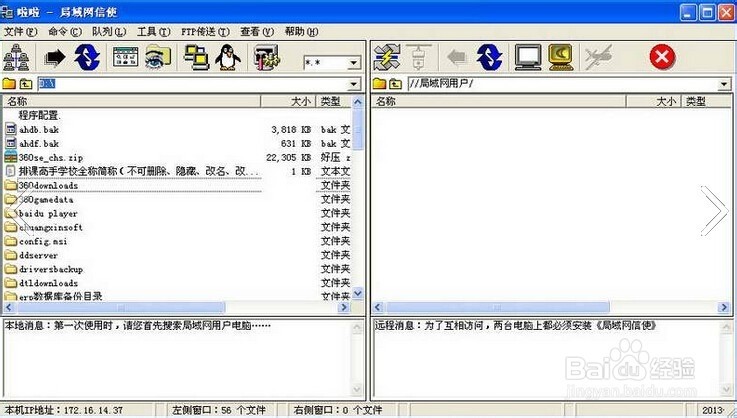
Task: Click the tools settings toolbar icon
Action: [267, 57]
